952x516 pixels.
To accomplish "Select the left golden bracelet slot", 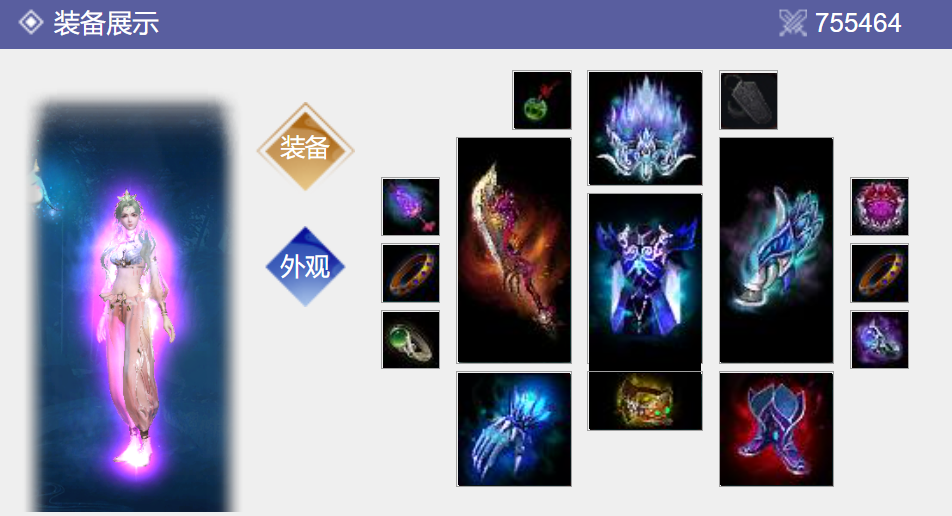I will pyautogui.click(x=410, y=273).
